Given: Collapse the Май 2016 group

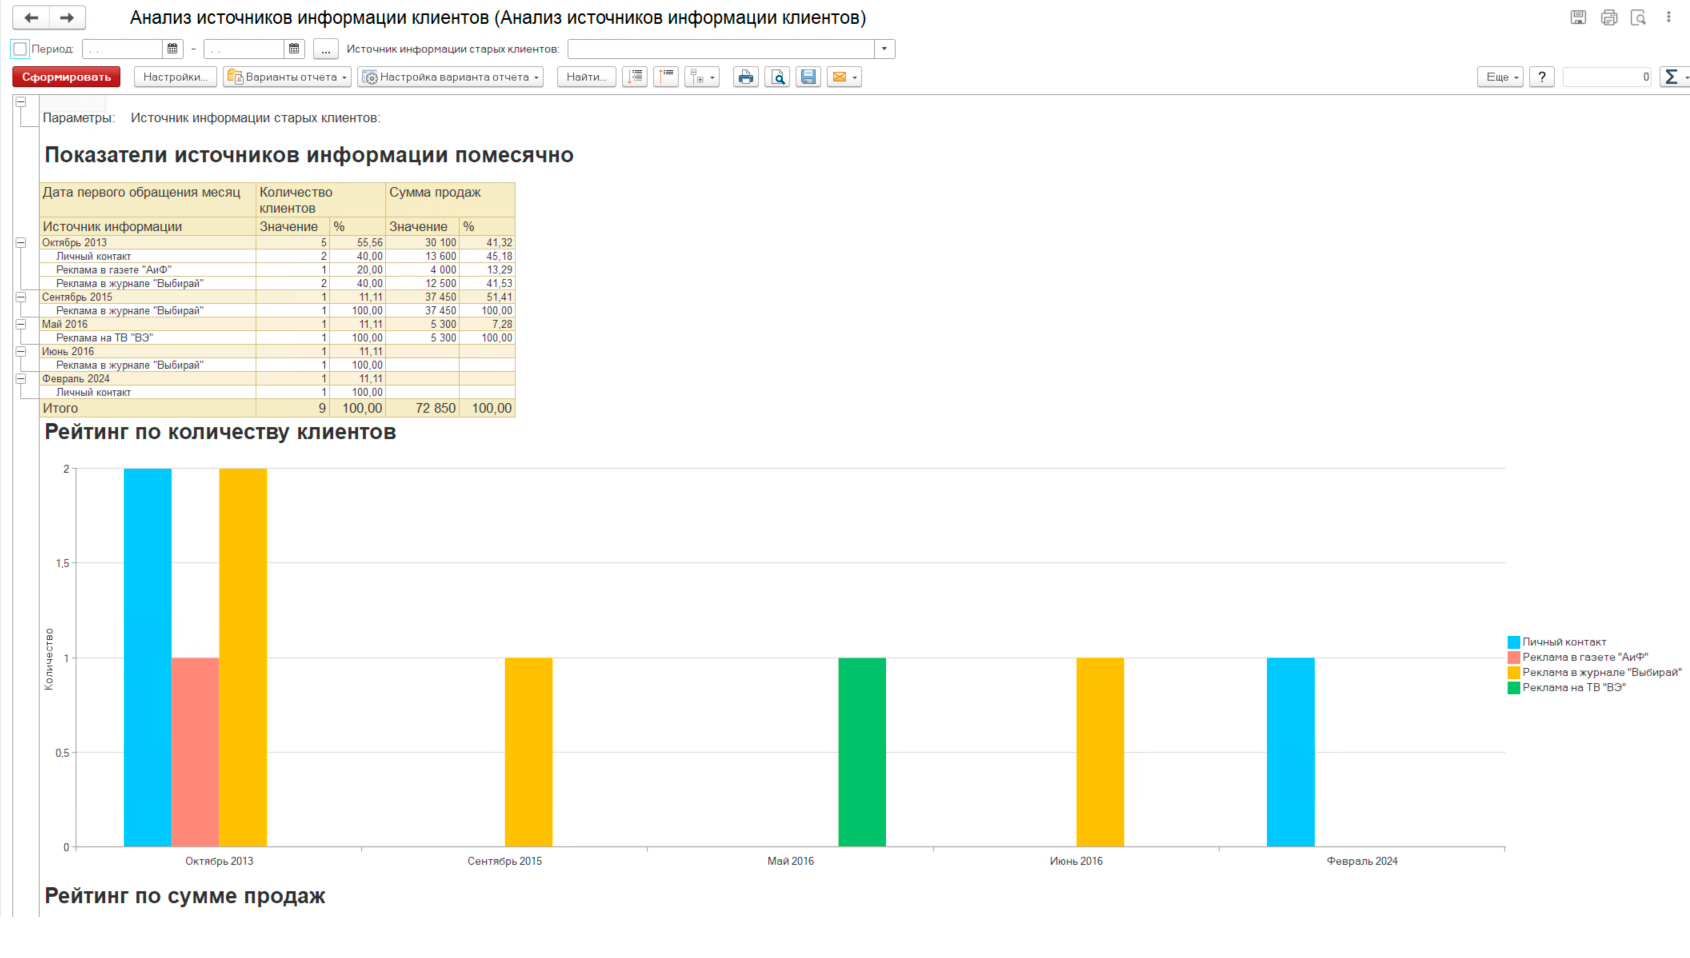Looking at the screenshot, I should pyautogui.click(x=20, y=324).
